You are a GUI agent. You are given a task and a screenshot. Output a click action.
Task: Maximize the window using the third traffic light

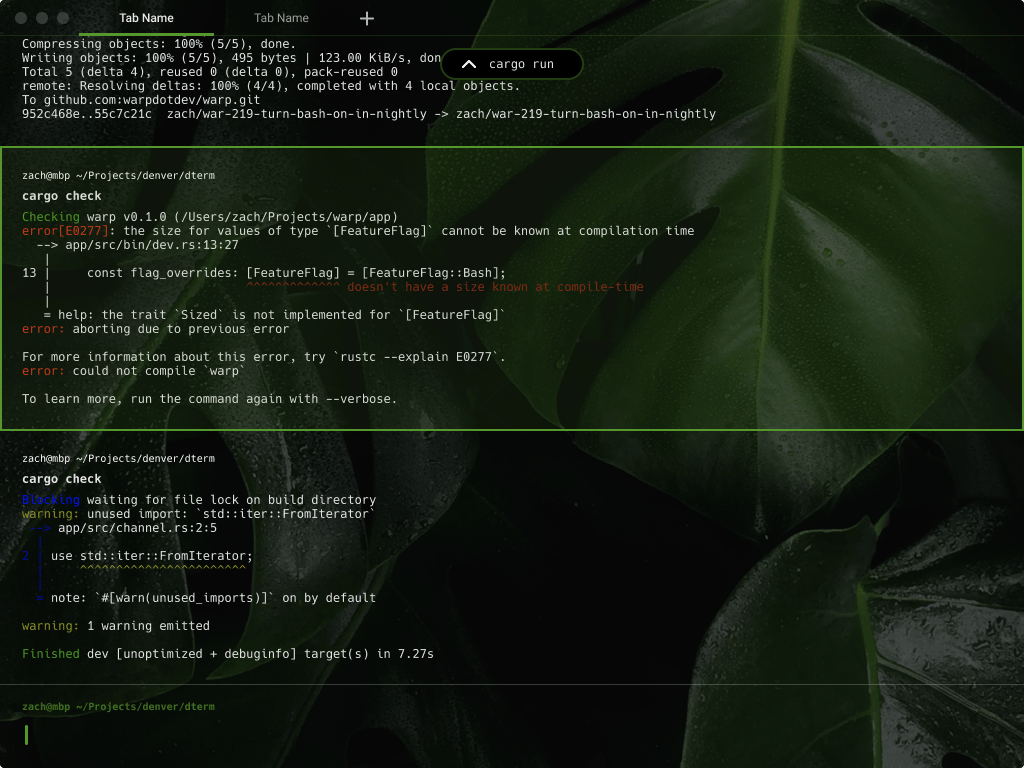pyautogui.click(x=63, y=18)
